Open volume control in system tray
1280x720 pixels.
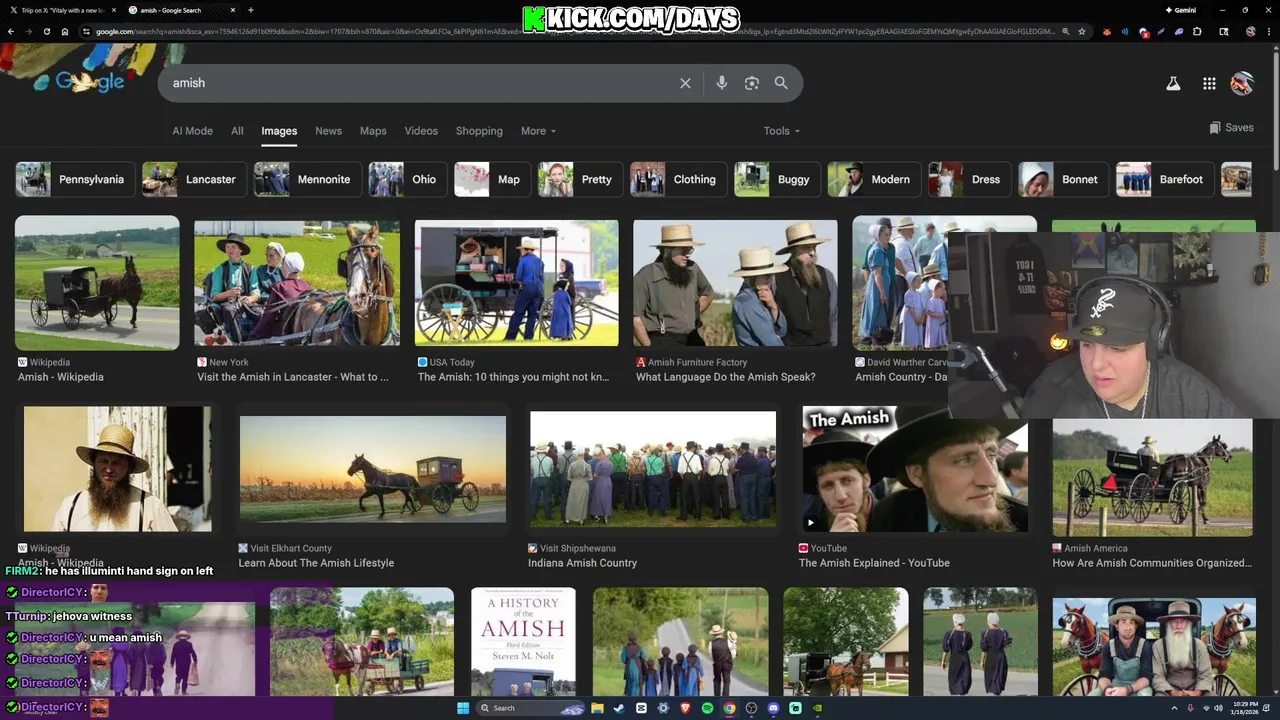coord(1217,708)
